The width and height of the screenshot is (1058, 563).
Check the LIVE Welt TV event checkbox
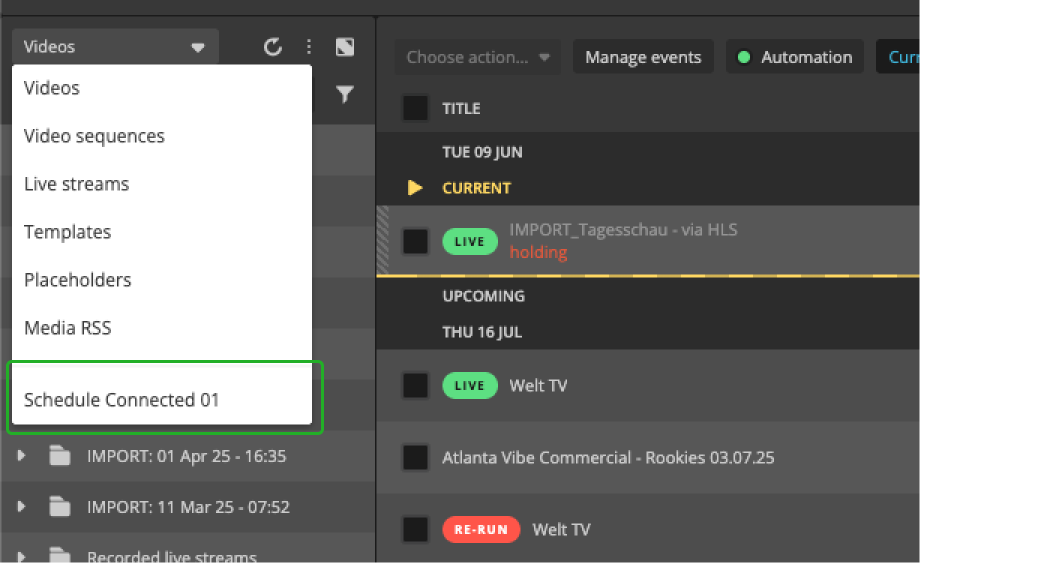(415, 385)
